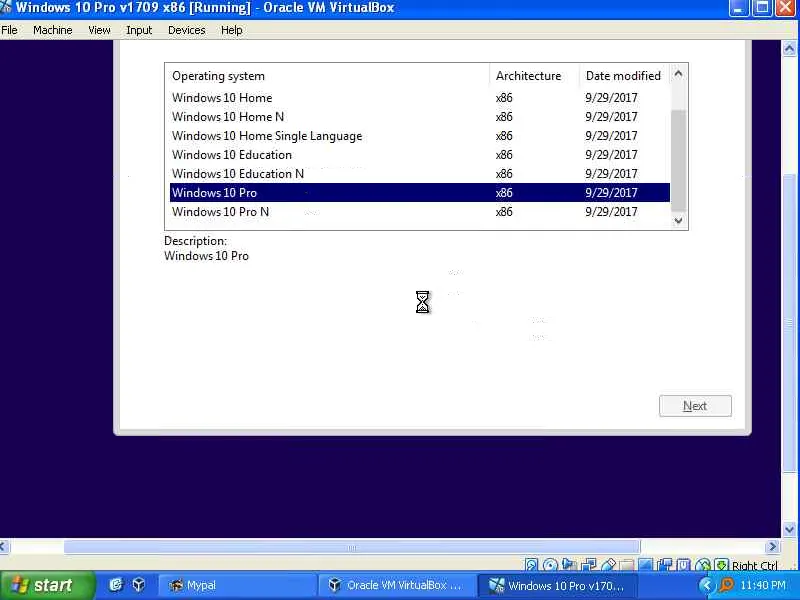Viewport: 800px width, 600px height.
Task: Select Windows 10 Home edition
Action: [x=419, y=97]
